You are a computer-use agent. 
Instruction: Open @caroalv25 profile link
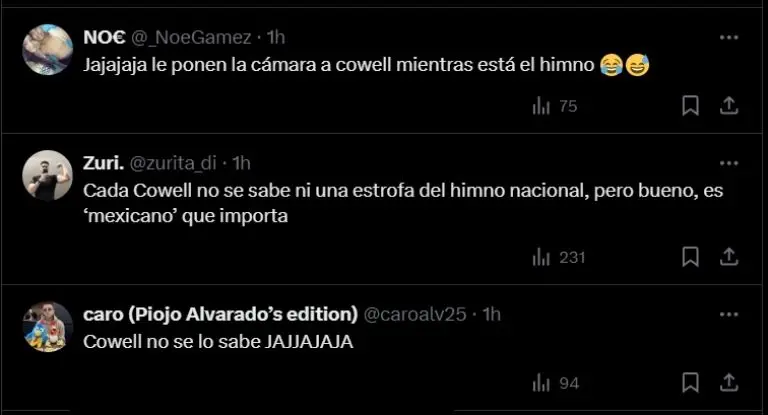tap(415, 314)
